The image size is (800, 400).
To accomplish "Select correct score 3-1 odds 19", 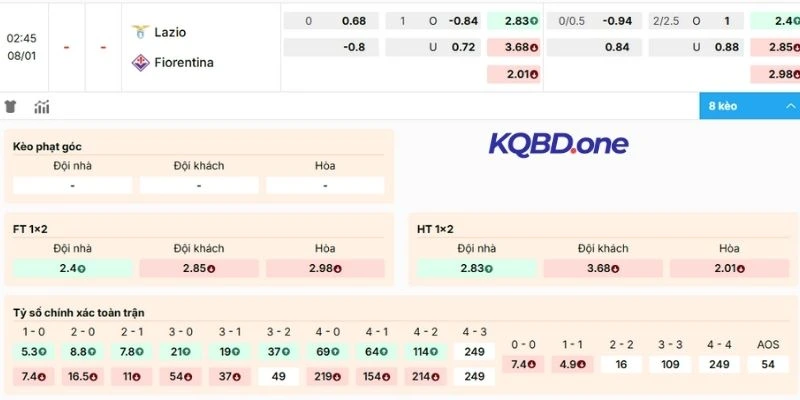I will [x=230, y=352].
